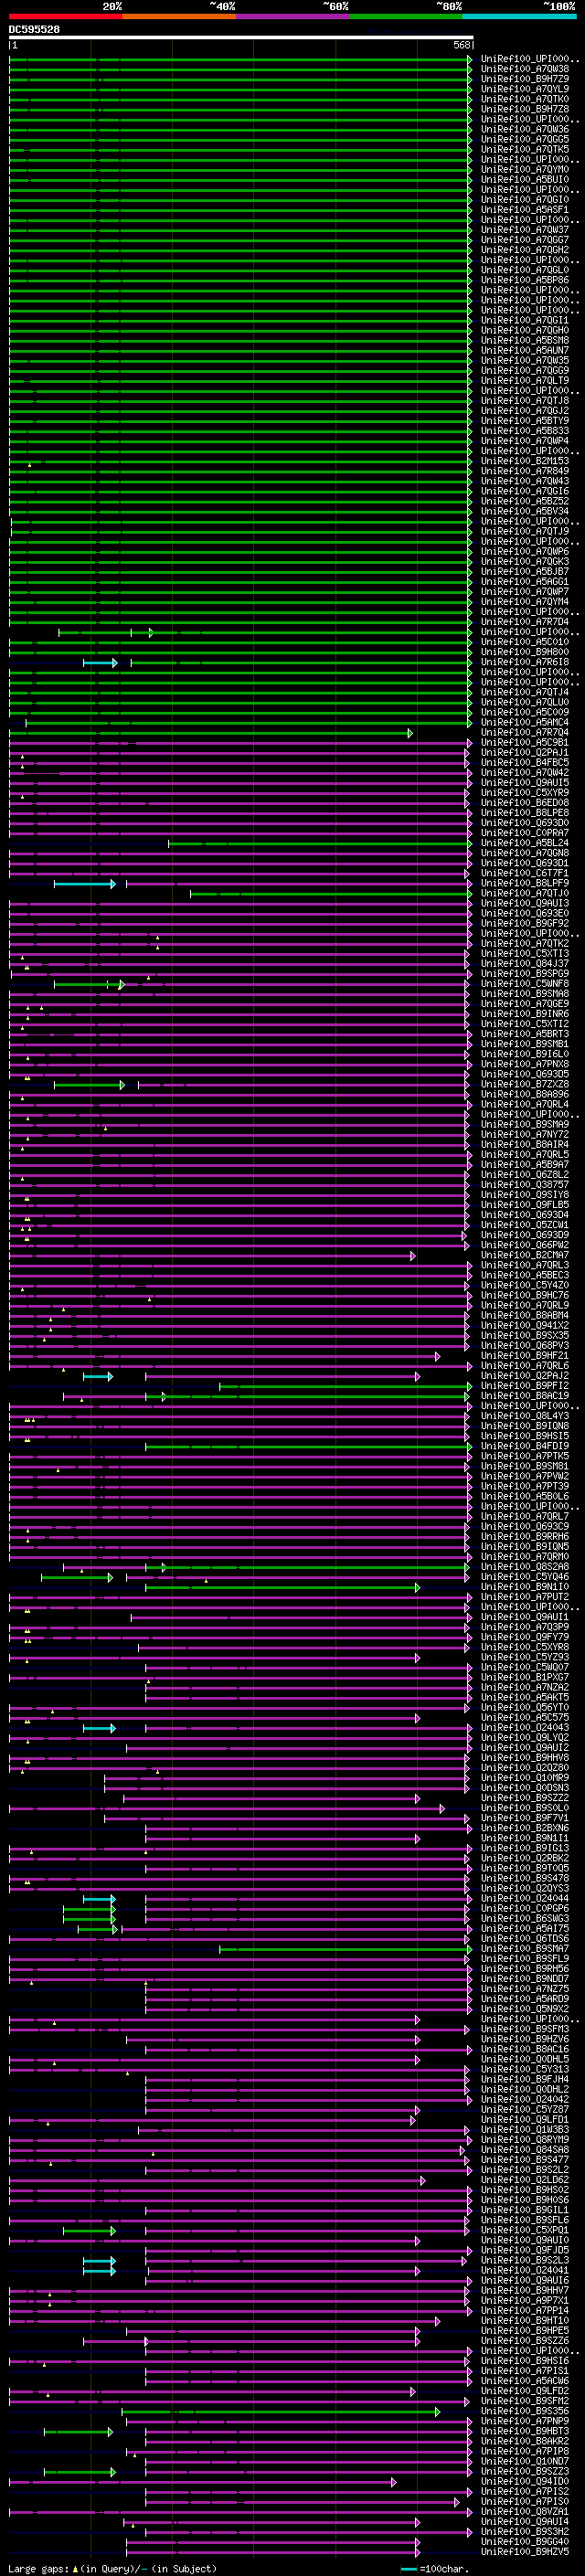This screenshot has width=585, height=2576.
Task: Select hit label UniRef100_A5BUI0
Action: pyautogui.click(x=525, y=180)
